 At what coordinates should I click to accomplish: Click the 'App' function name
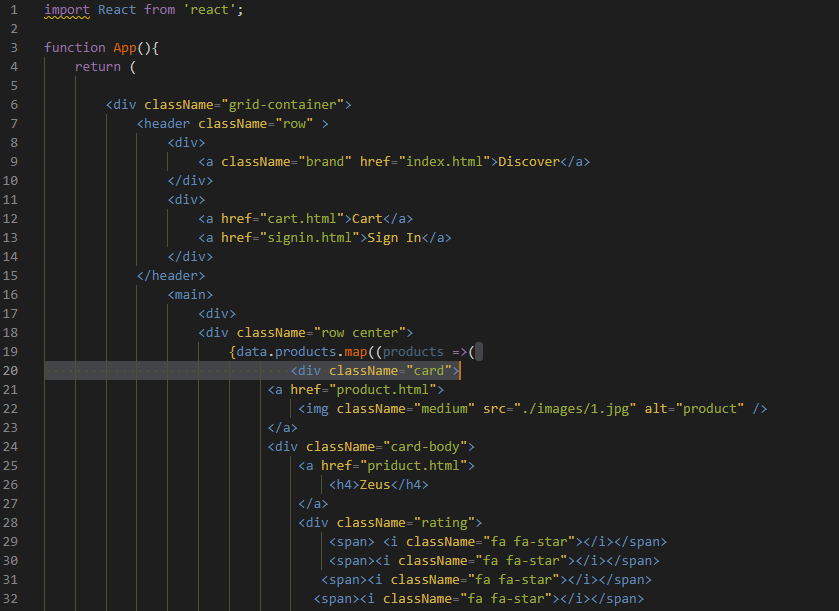(x=125, y=48)
